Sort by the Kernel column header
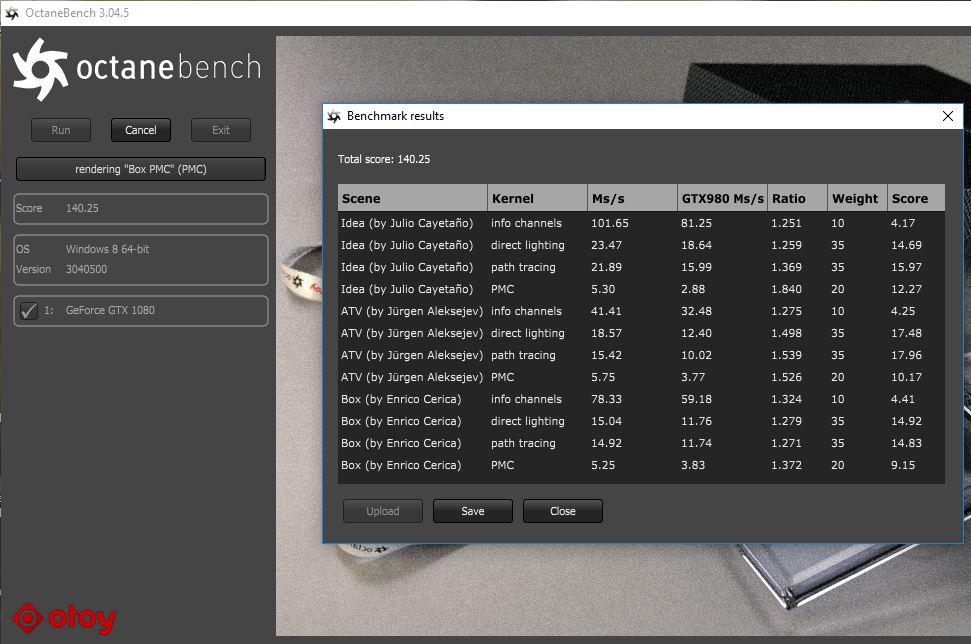 click(538, 198)
